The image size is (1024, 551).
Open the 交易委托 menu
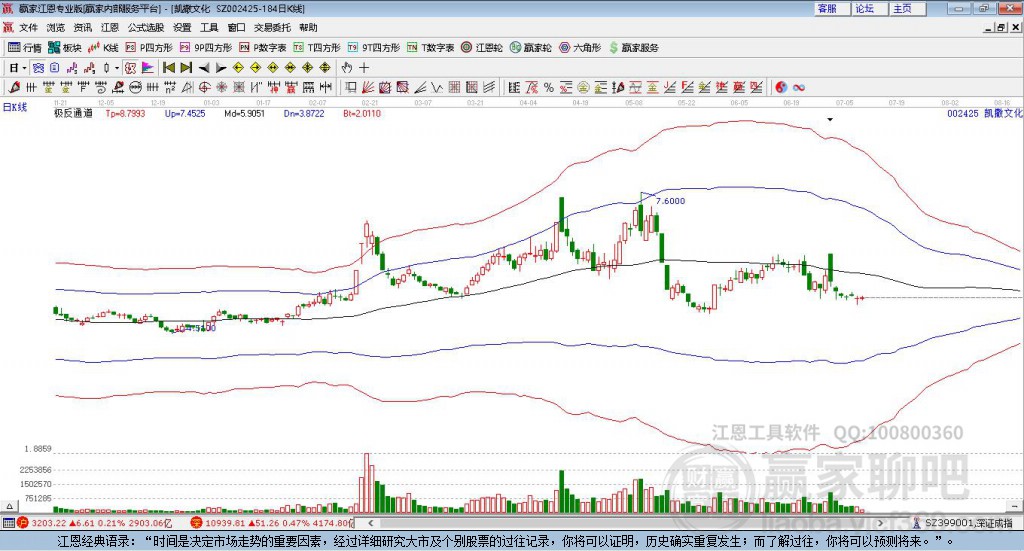[272, 27]
